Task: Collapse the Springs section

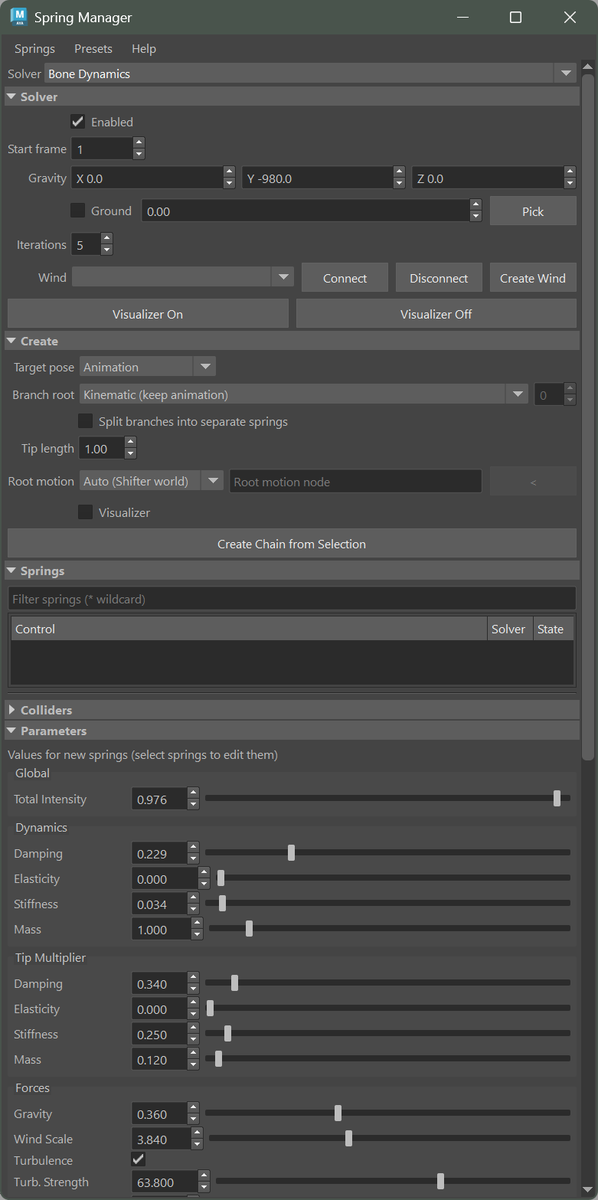Action: 292,571
